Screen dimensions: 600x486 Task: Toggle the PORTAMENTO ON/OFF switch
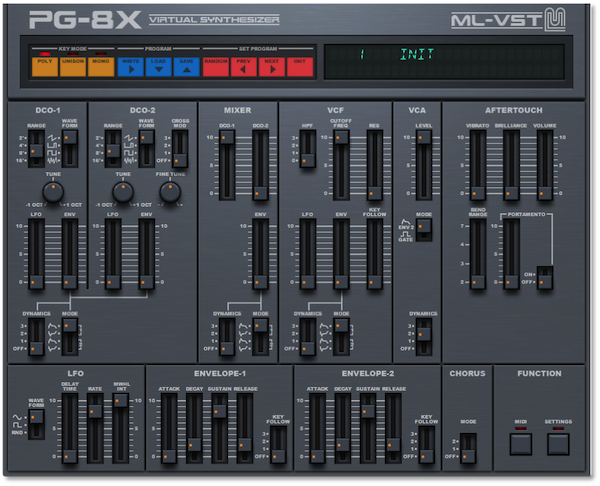coord(545,278)
